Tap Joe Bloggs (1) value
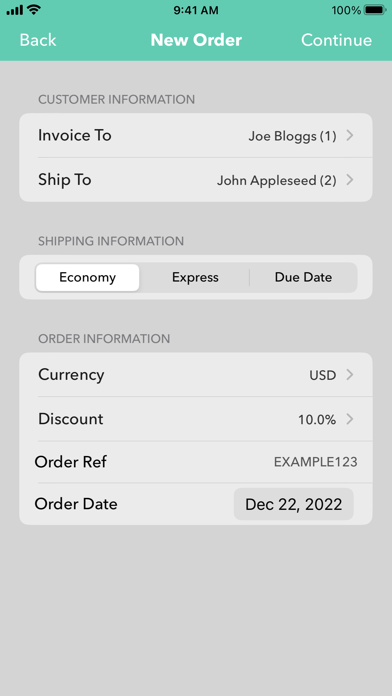This screenshot has width=392, height=696. point(292,136)
